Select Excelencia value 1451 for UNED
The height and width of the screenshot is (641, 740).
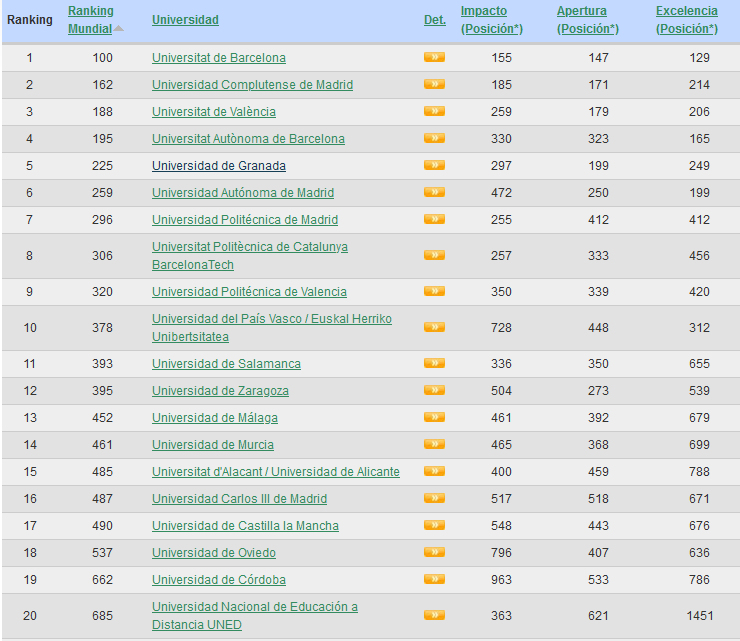(x=699, y=616)
